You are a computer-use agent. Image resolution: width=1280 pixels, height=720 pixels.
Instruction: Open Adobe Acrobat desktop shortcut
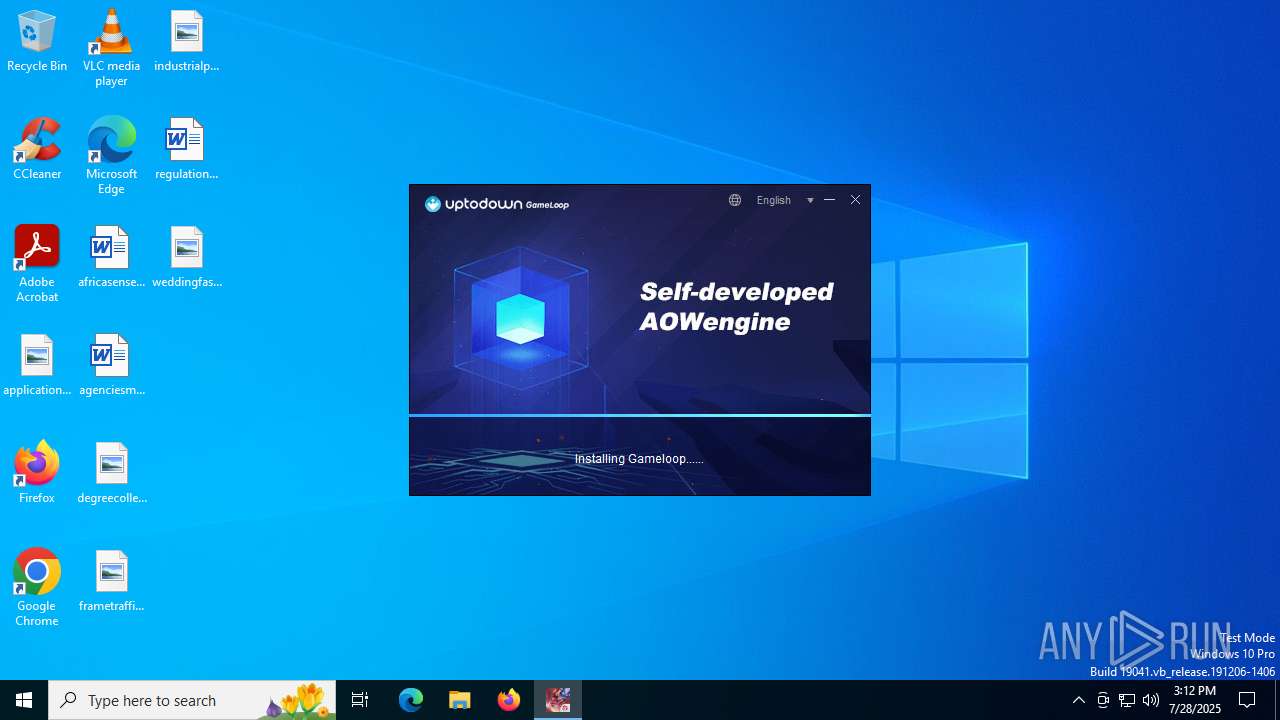pyautogui.click(x=37, y=264)
